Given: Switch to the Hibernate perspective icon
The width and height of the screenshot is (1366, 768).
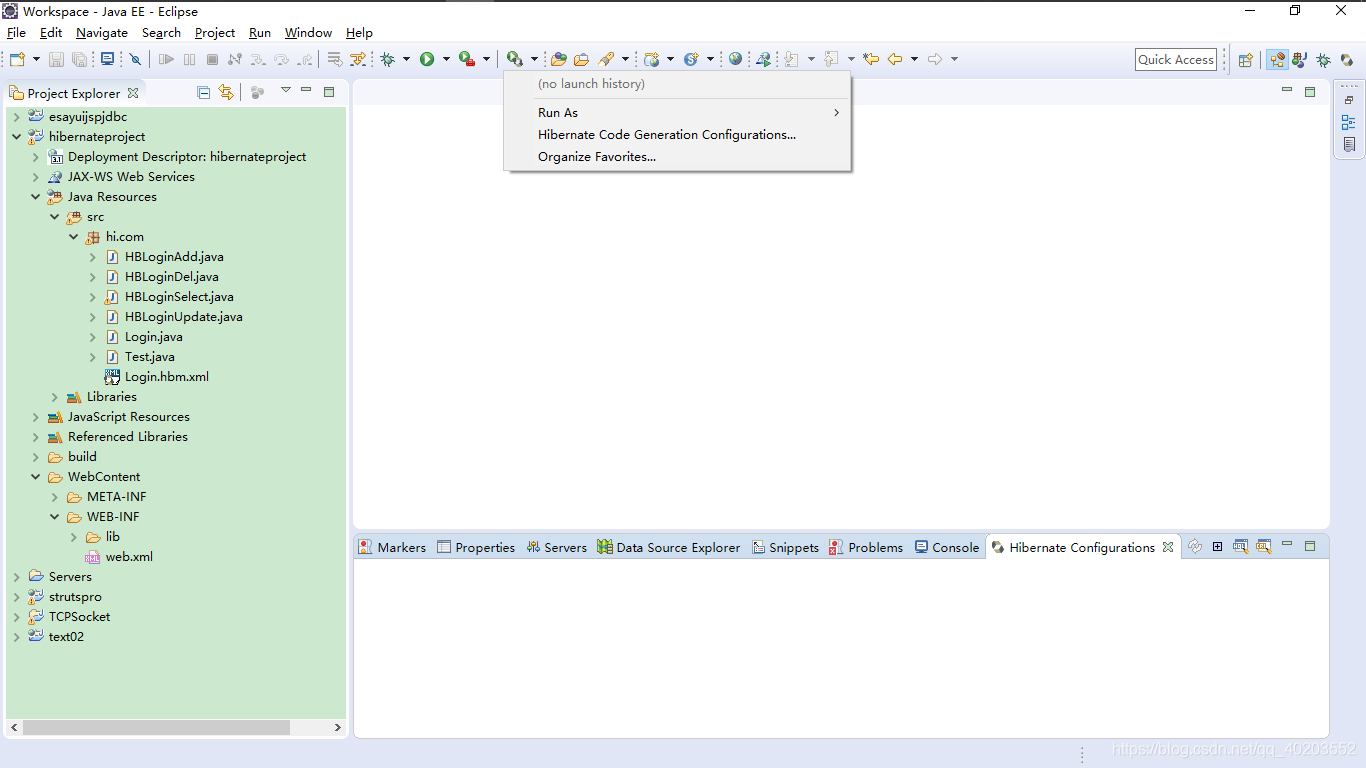Looking at the screenshot, I should coord(1347,60).
